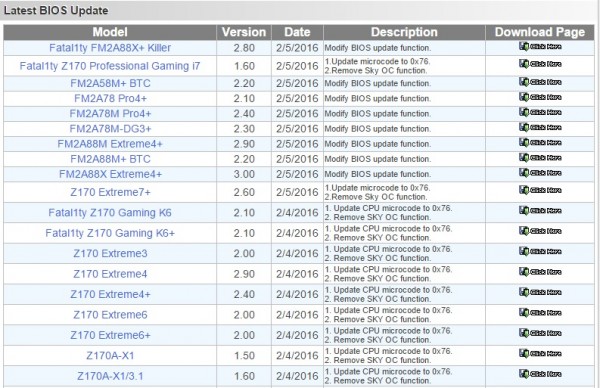Open the Z170A-X1 model link
The height and width of the screenshot is (388, 600).
click(x=110, y=356)
